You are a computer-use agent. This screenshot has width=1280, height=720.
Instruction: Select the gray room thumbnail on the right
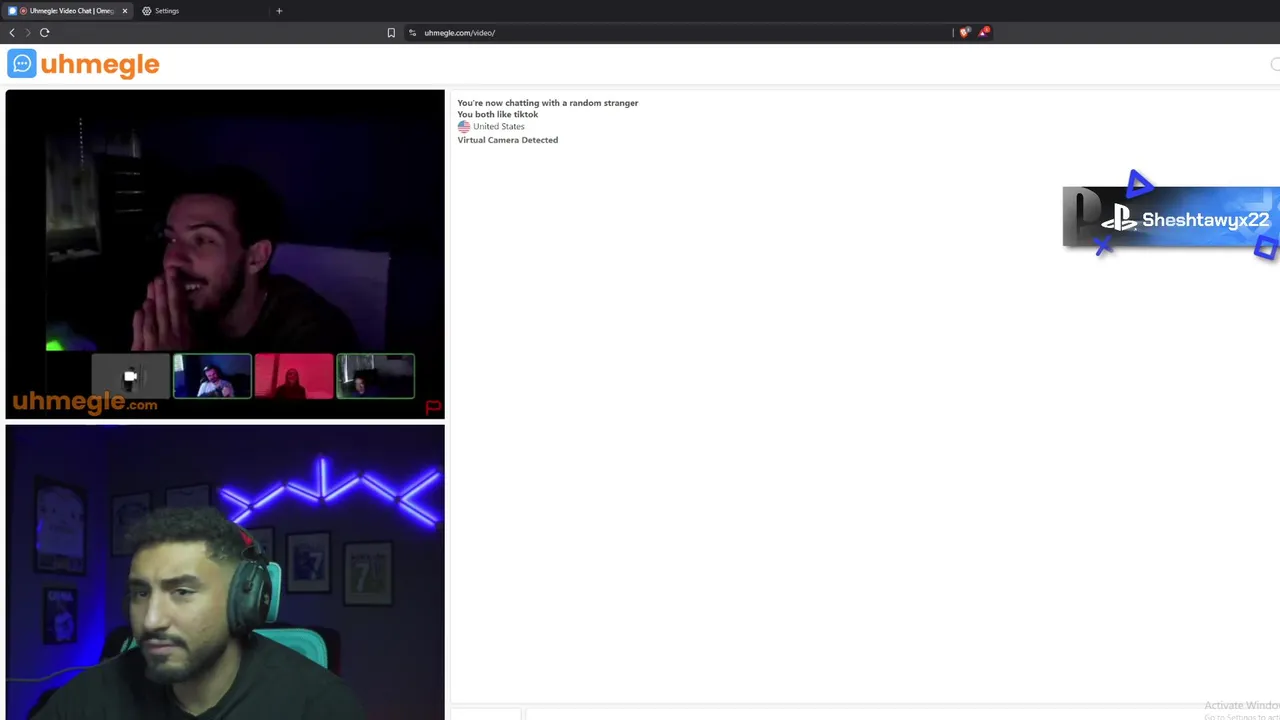375,376
